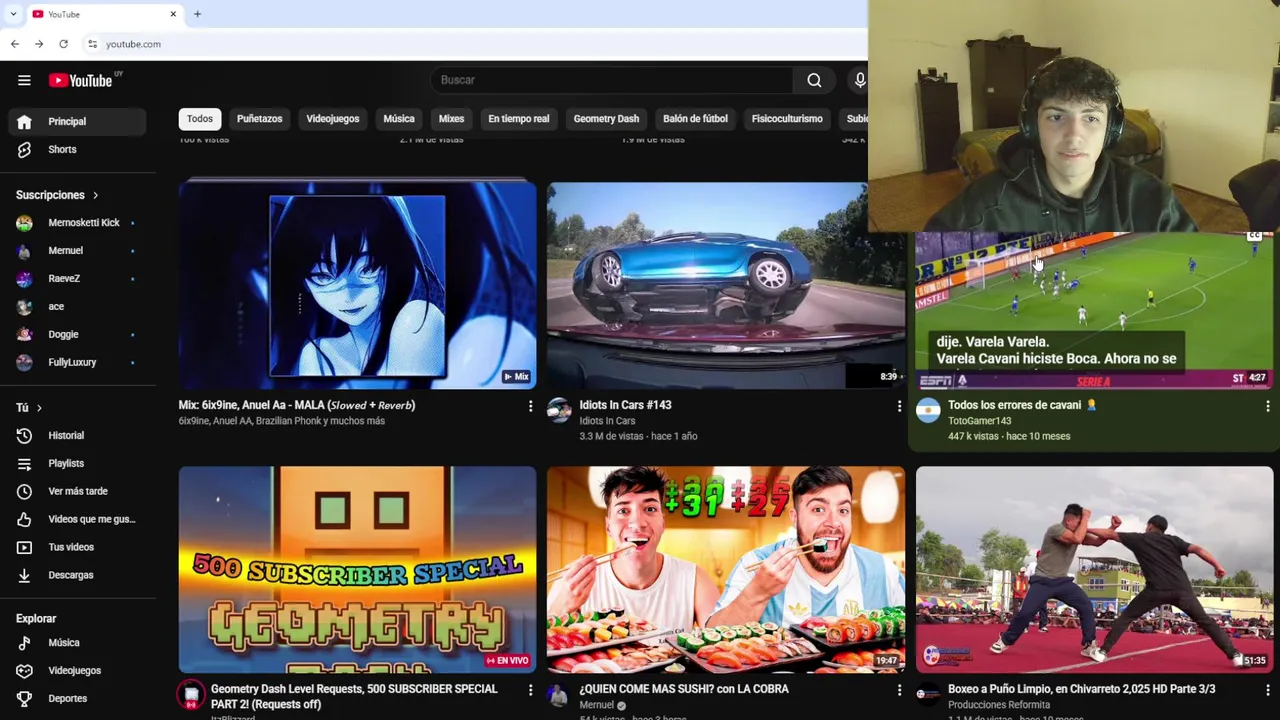This screenshot has width=1280, height=720.
Task: Open options menu for Geometry Dash stream
Action: [530, 690]
